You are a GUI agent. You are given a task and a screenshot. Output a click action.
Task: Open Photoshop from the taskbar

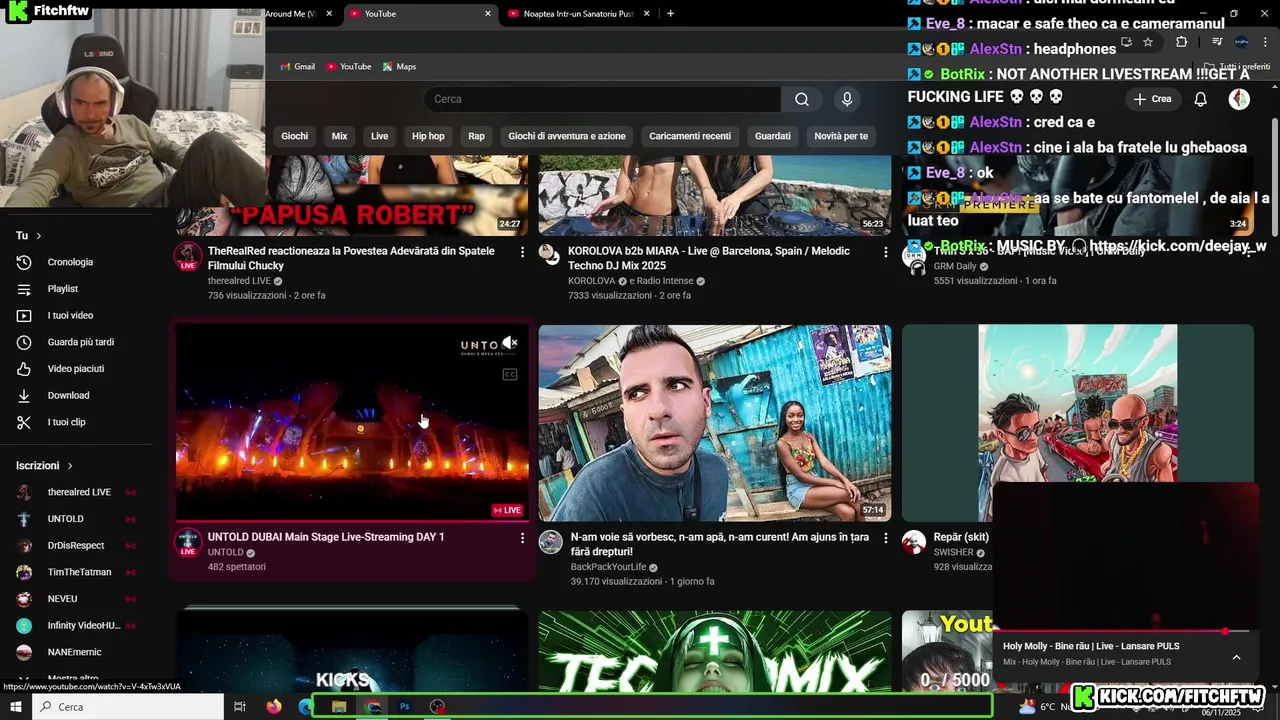404,707
